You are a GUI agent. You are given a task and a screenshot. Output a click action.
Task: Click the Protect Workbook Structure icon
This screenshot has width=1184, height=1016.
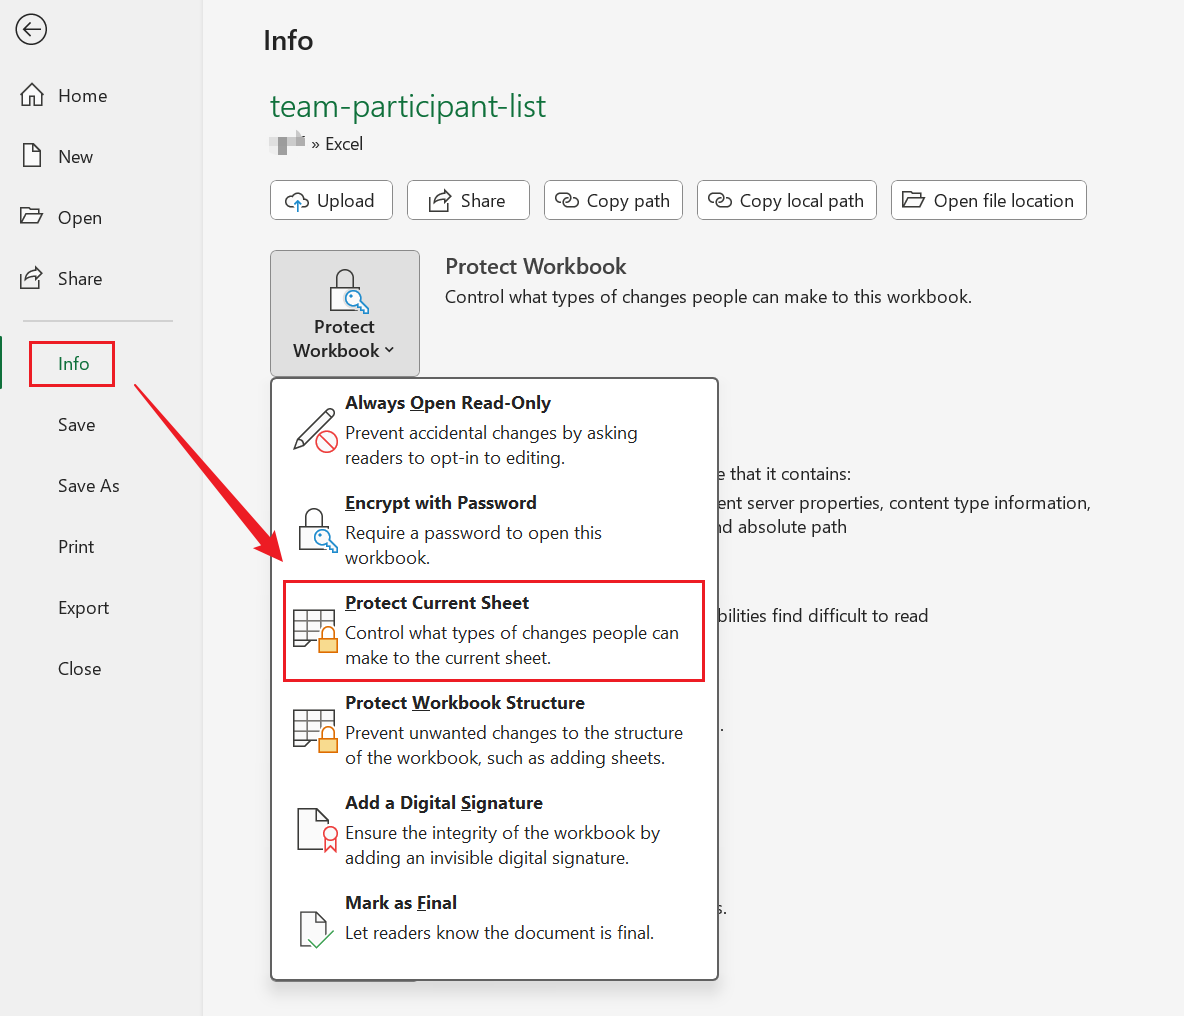315,730
